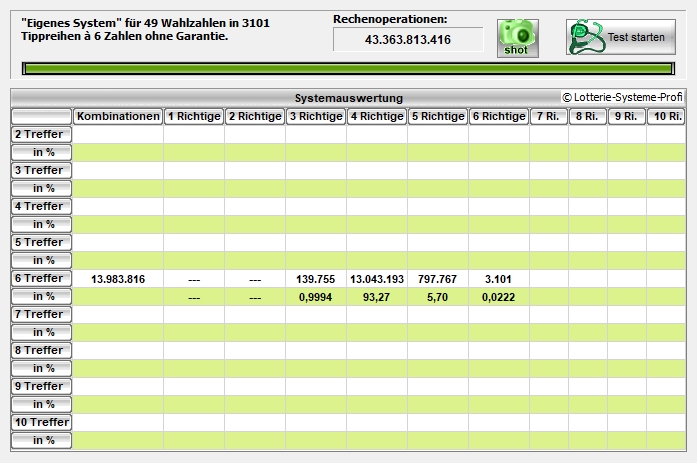697x463 pixels.
Task: Click the 9 Treffer row header
Action: coord(41,386)
